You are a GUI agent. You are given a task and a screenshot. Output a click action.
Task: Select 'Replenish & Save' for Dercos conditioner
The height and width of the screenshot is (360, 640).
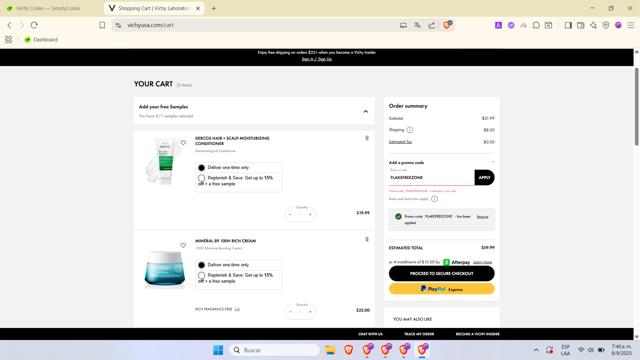click(x=202, y=178)
